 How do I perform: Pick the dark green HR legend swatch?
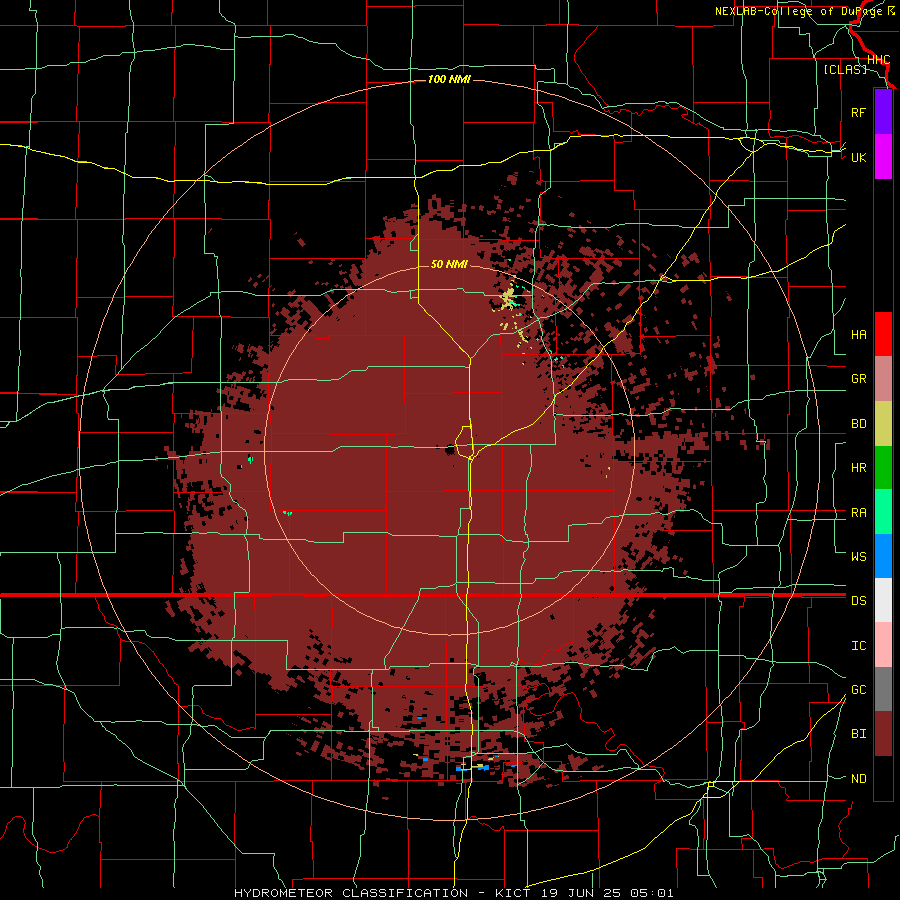click(x=883, y=468)
